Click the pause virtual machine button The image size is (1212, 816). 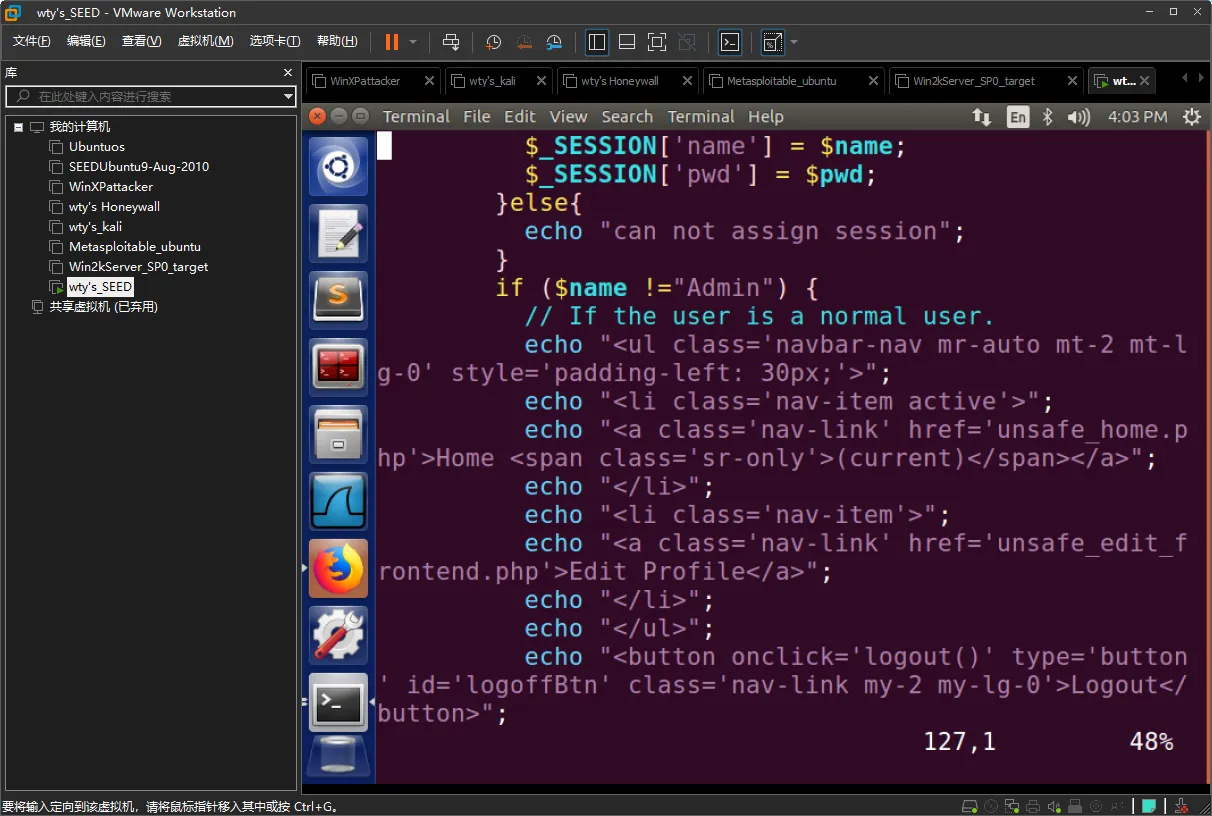pyautogui.click(x=391, y=42)
